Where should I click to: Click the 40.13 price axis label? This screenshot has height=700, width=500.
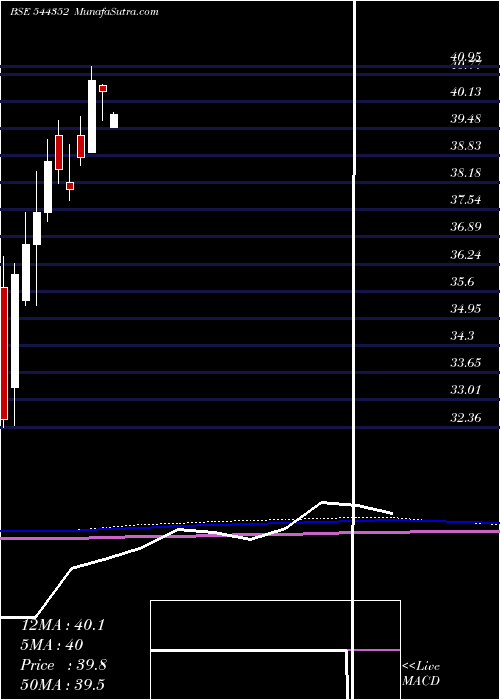point(466,92)
